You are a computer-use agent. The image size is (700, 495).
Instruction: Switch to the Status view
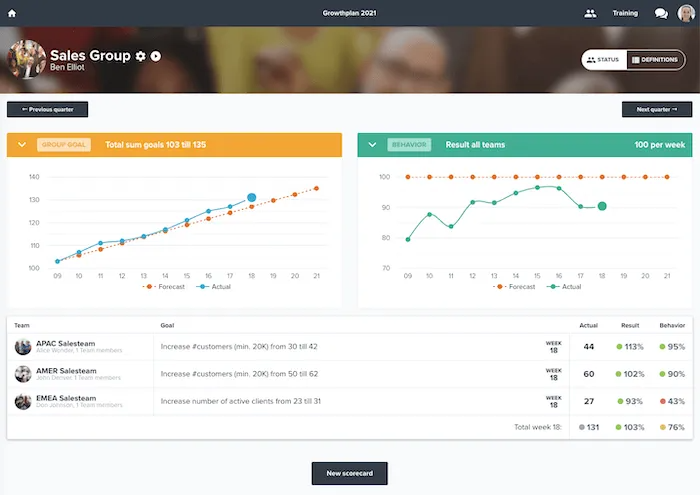click(x=604, y=60)
